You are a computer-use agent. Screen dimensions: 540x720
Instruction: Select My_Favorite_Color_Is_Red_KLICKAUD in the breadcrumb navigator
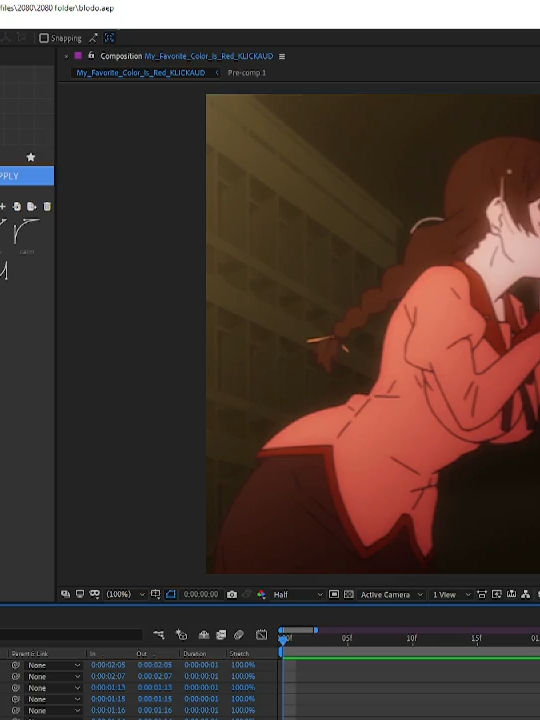coord(141,73)
